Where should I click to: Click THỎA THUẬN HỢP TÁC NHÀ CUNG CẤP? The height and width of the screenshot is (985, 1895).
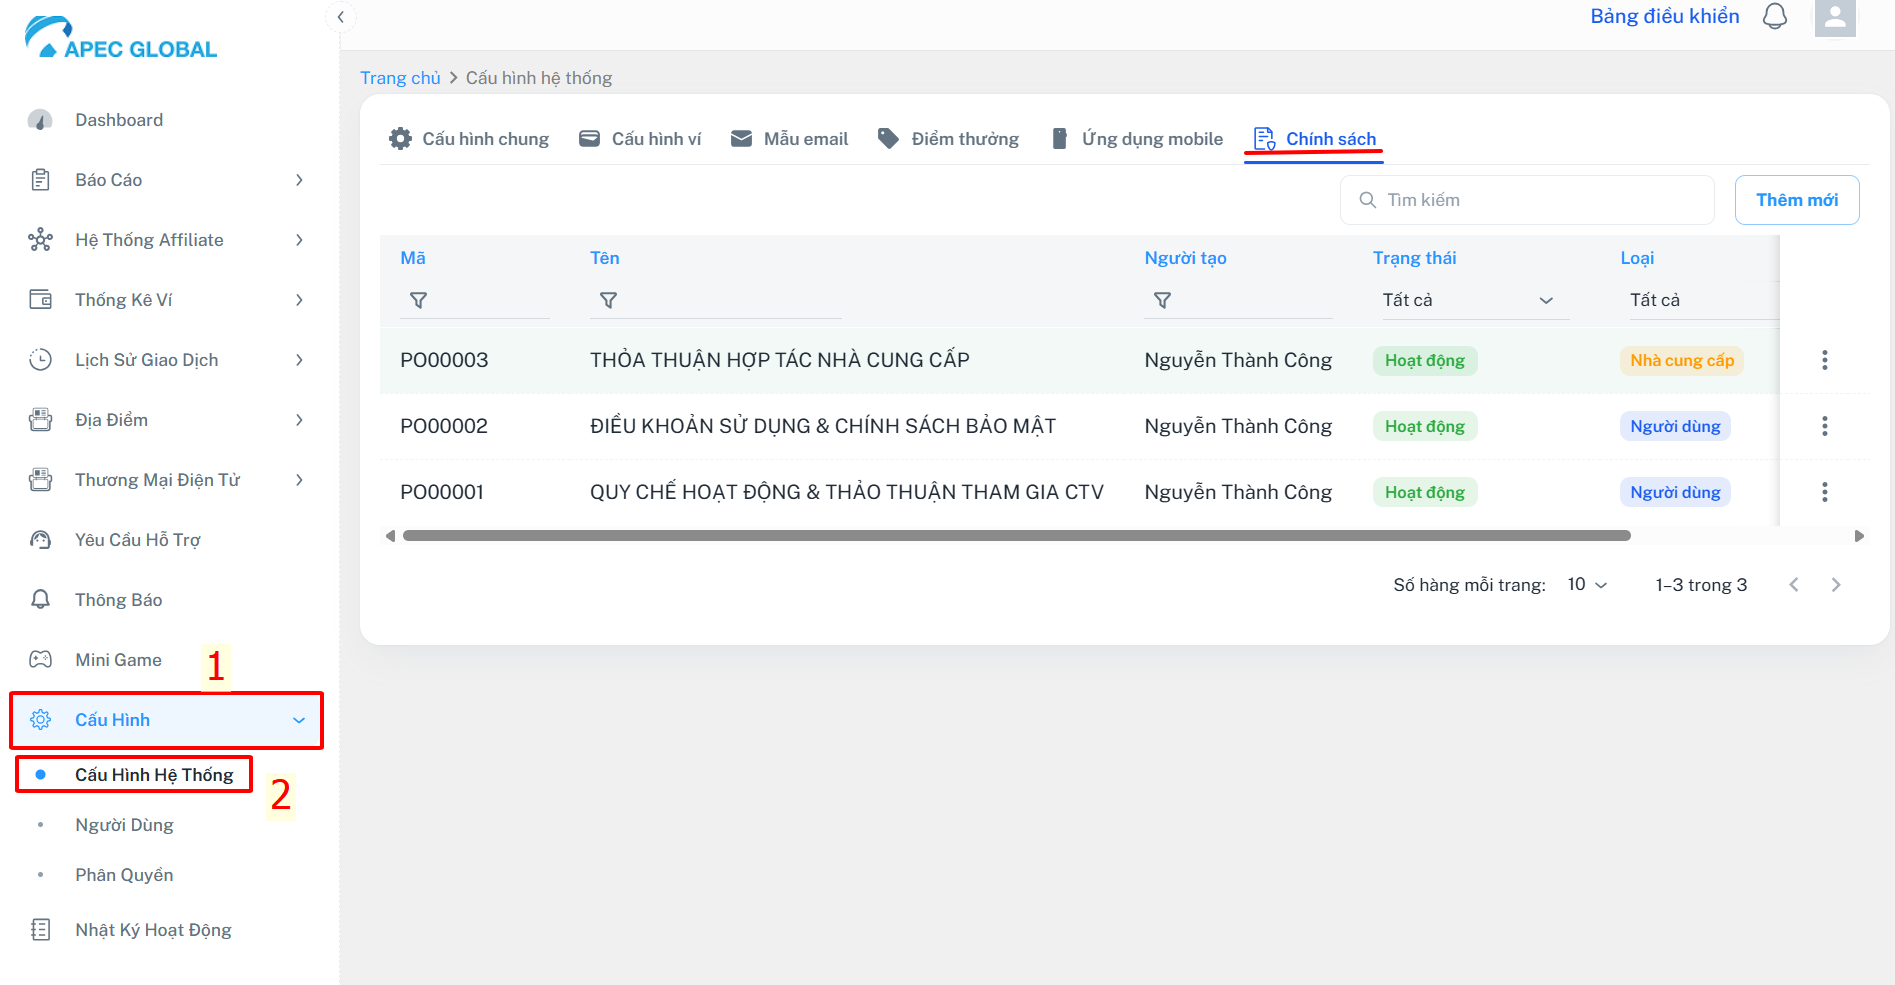coord(780,360)
